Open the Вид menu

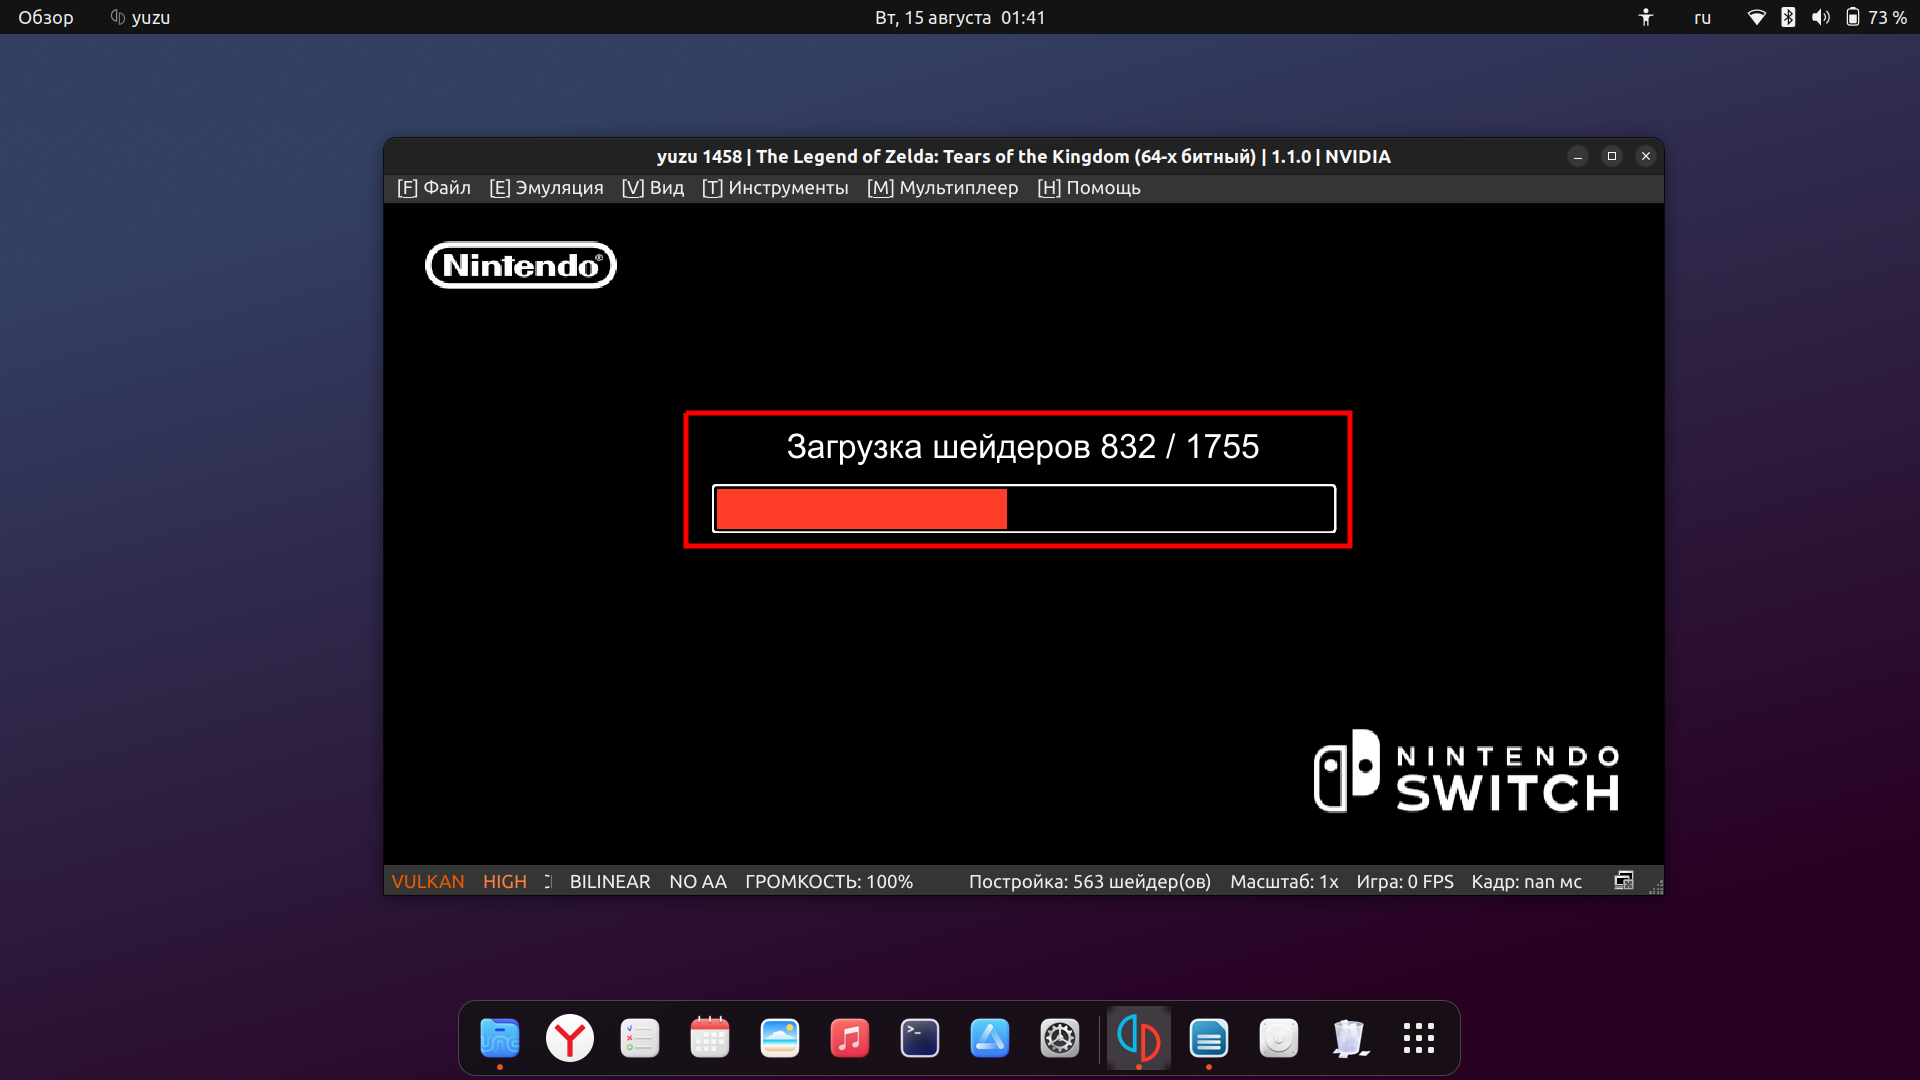653,188
